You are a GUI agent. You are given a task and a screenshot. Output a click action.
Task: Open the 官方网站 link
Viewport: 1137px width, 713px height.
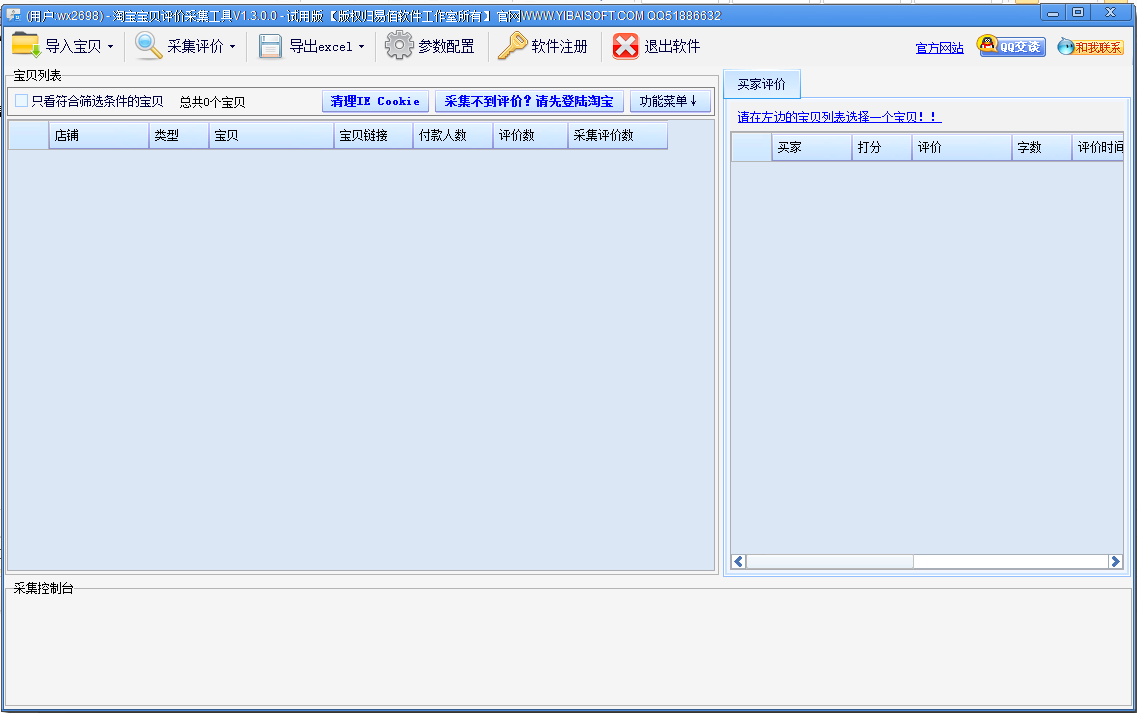point(939,48)
